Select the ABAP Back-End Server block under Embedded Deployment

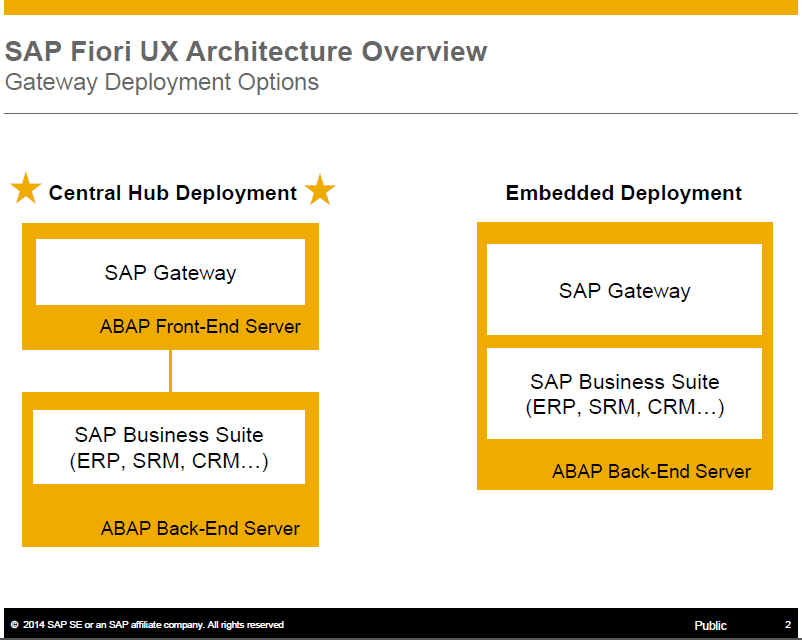[623, 471]
